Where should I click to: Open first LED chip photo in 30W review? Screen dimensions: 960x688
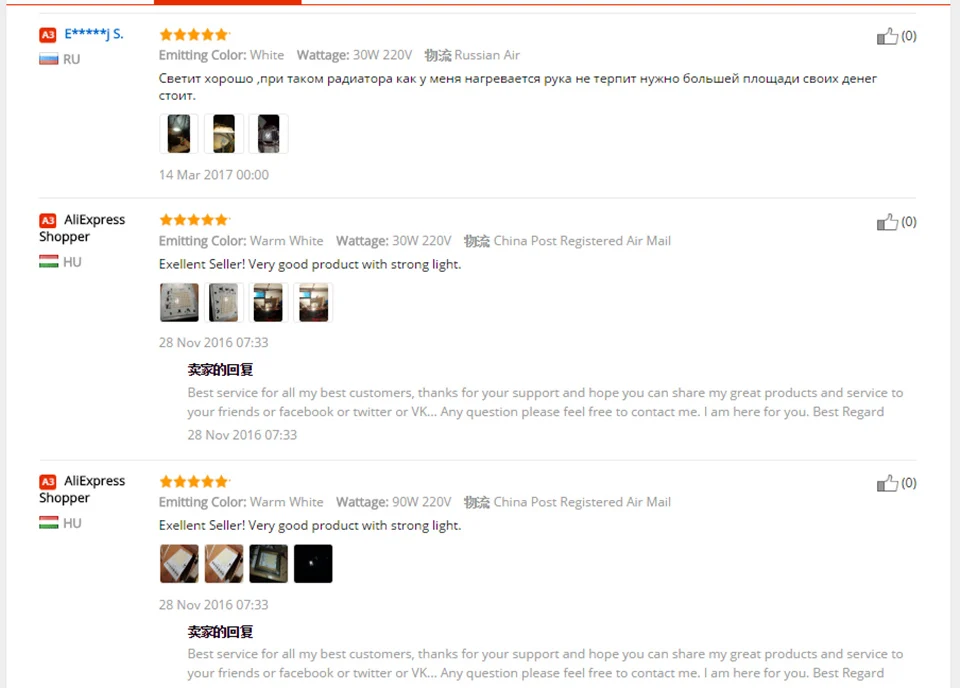click(179, 302)
